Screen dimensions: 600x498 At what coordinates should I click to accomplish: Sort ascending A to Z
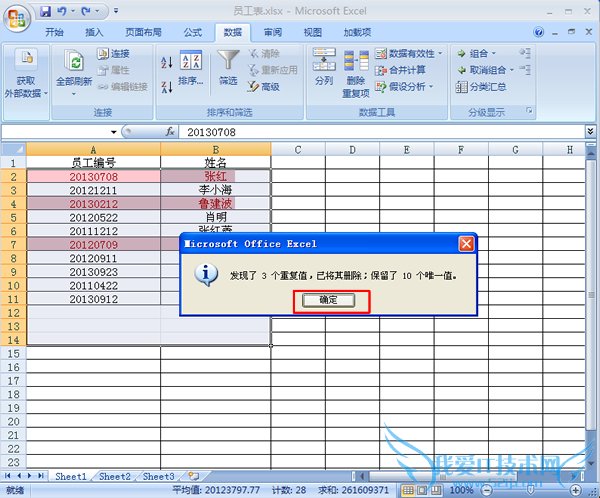[x=167, y=62]
